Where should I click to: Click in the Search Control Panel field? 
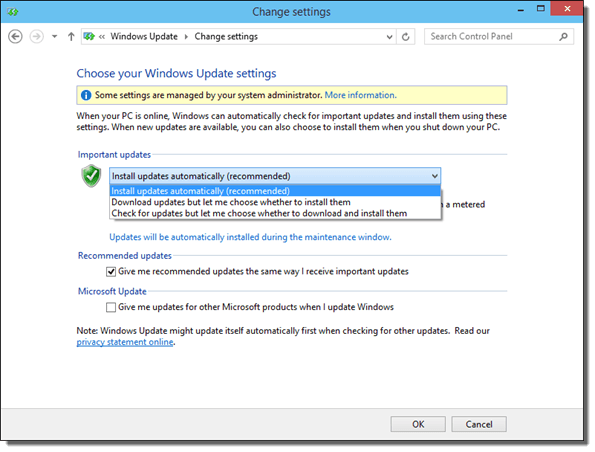[x=492, y=36]
